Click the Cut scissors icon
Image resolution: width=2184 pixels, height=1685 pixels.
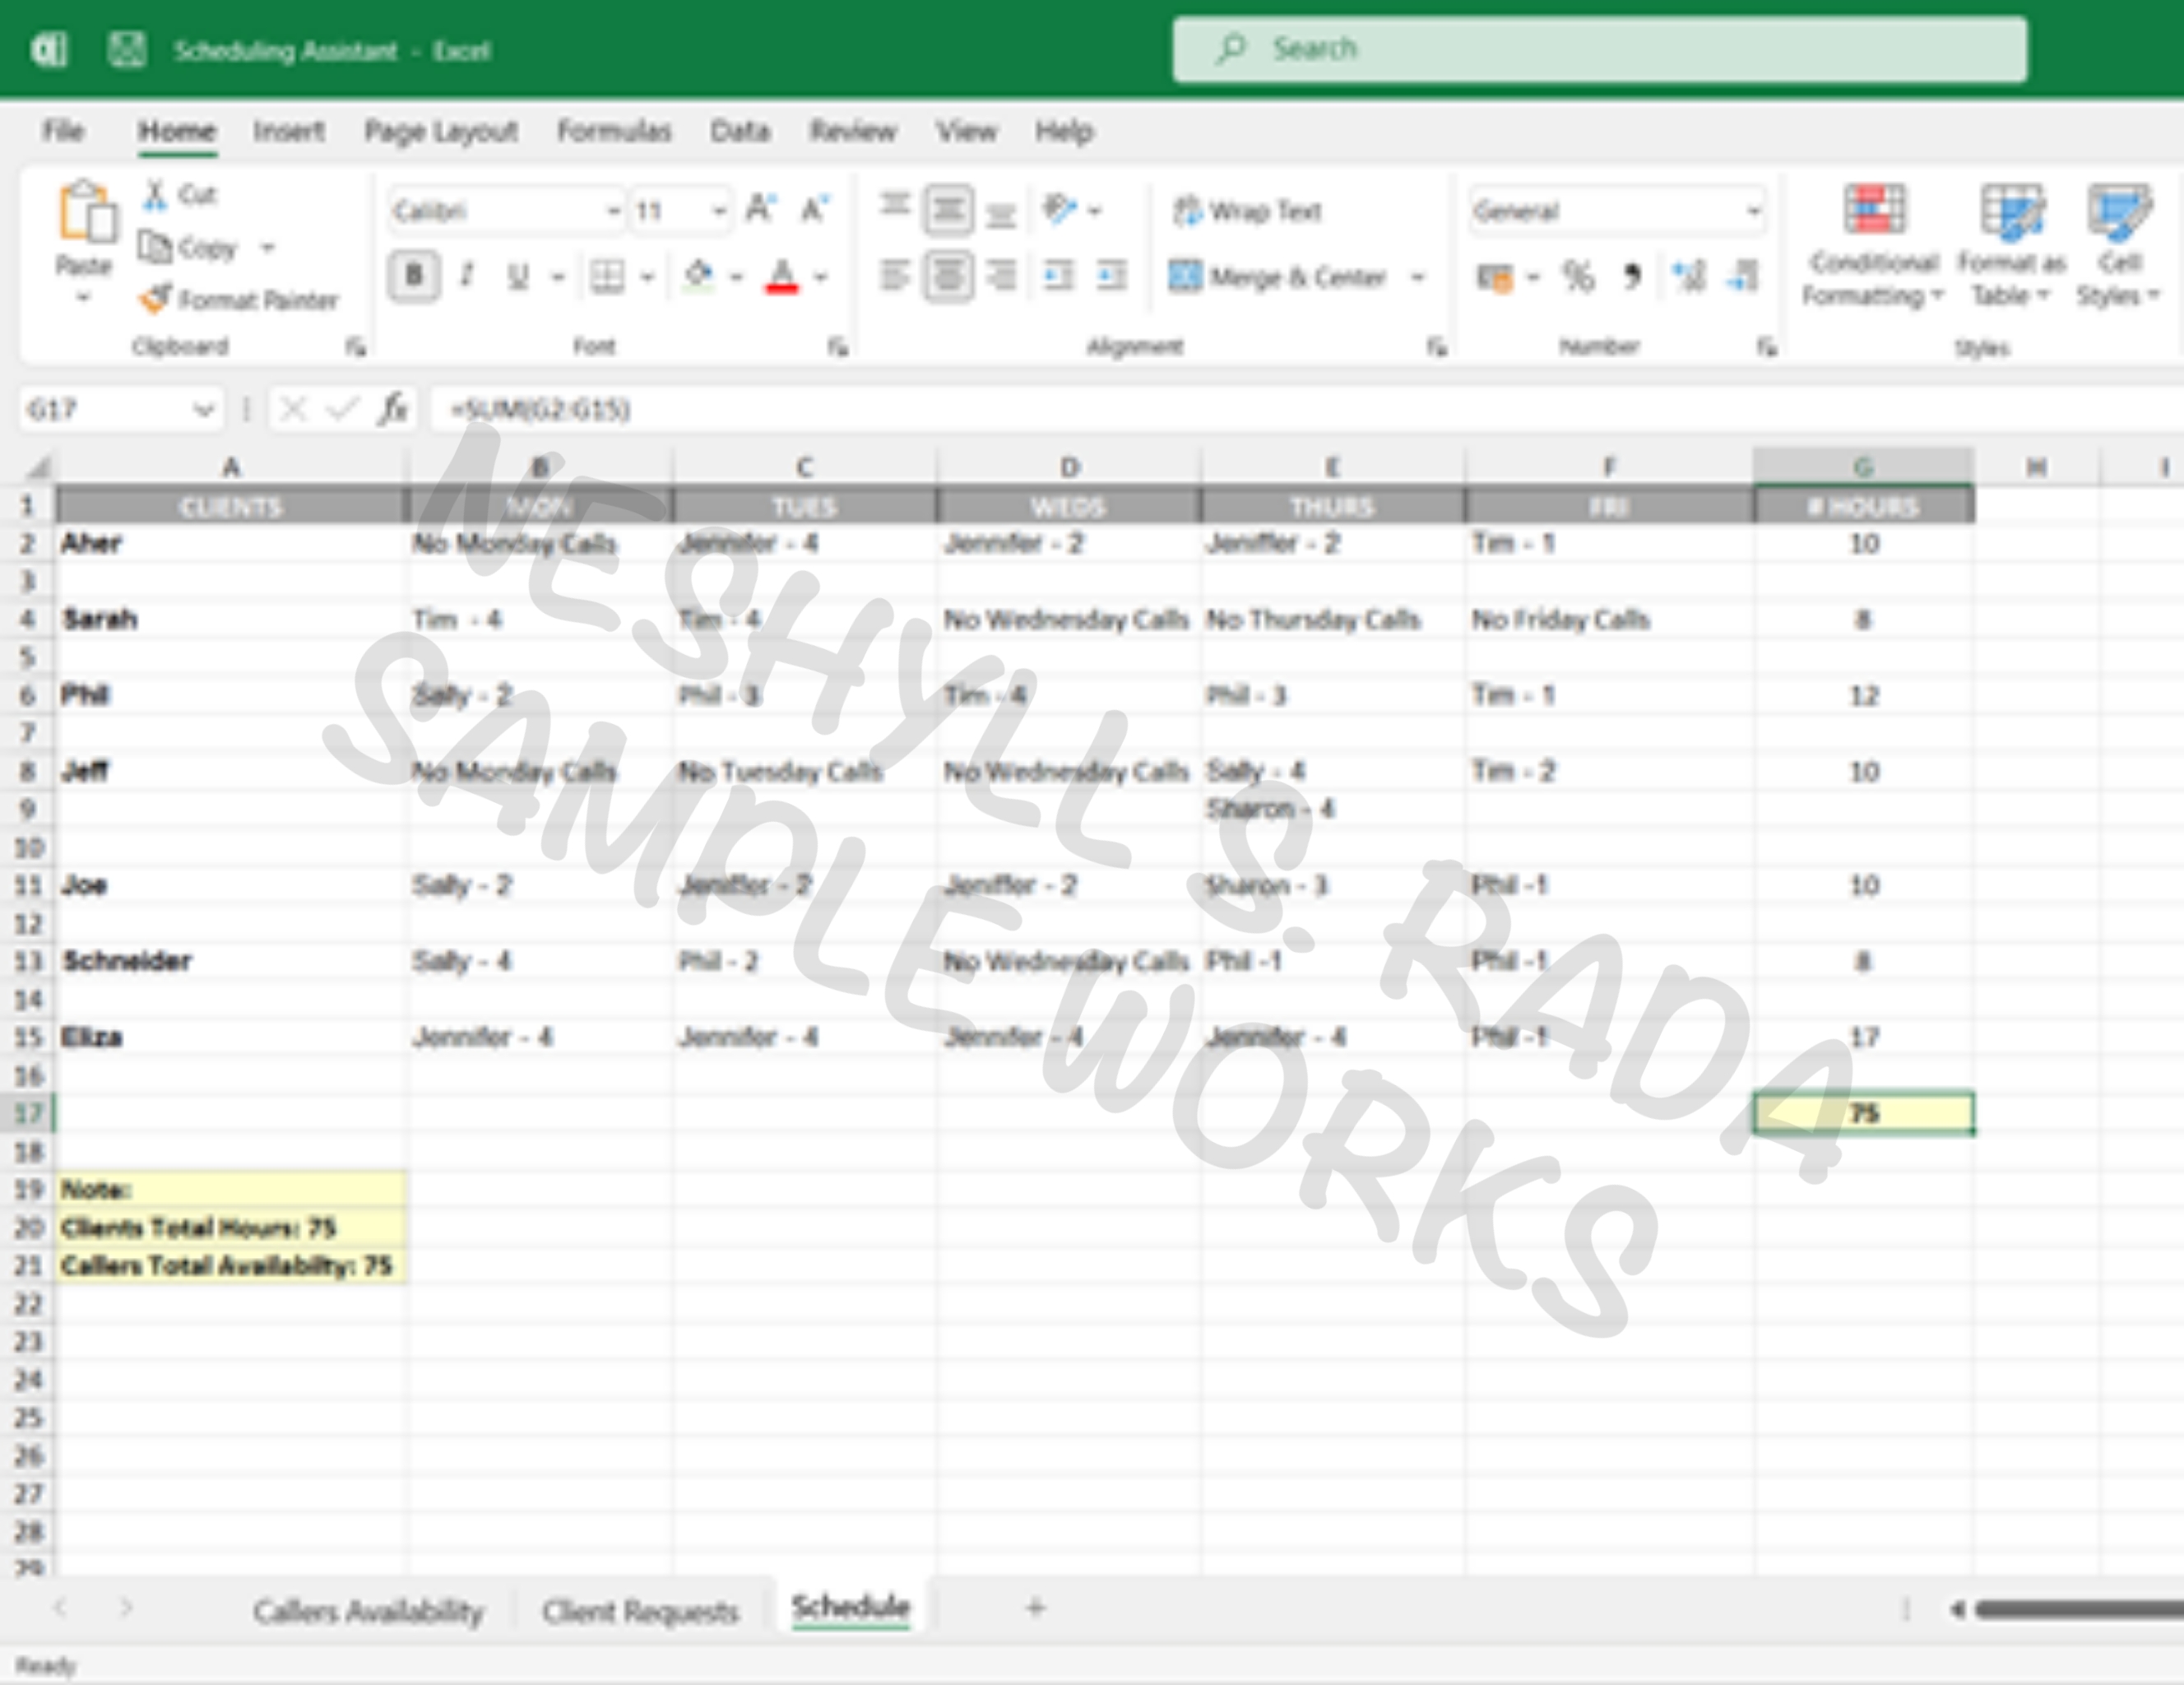click(155, 194)
